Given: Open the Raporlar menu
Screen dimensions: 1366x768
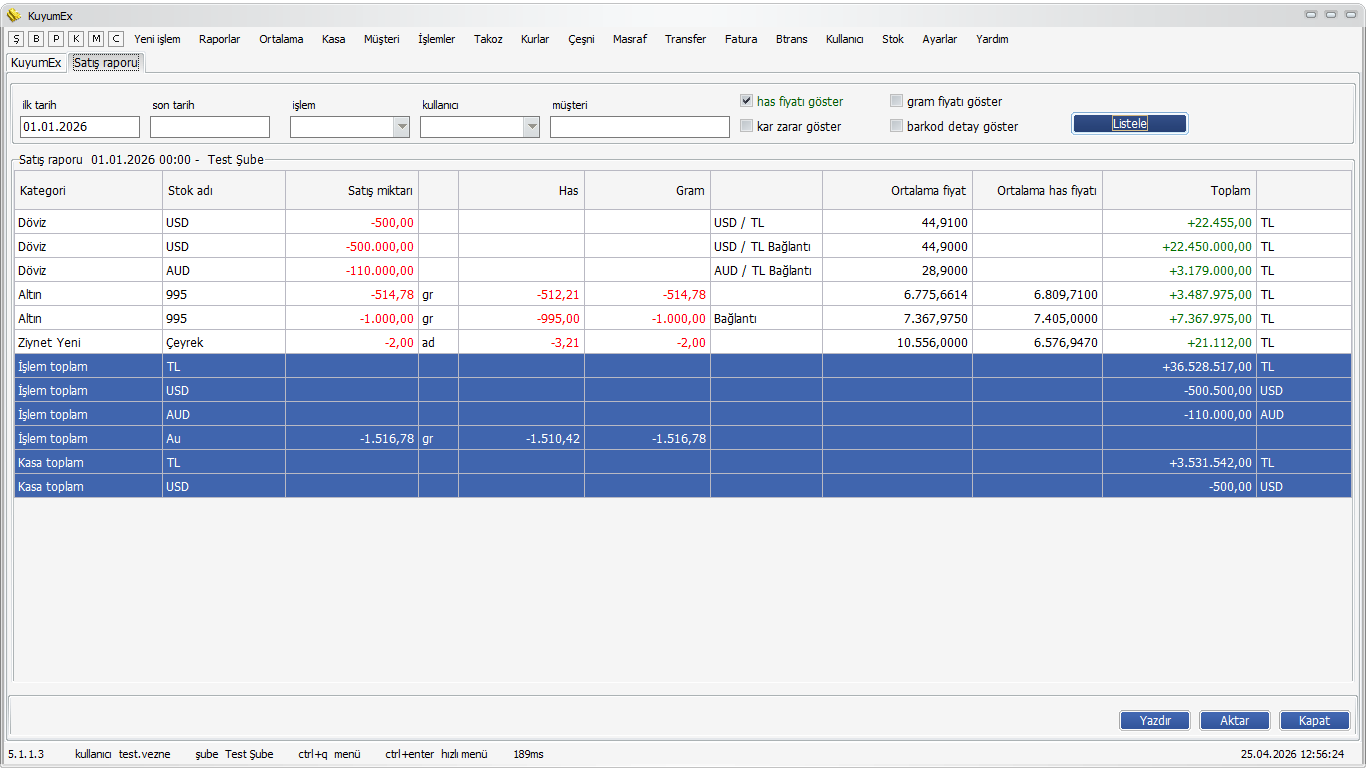Looking at the screenshot, I should [x=219, y=39].
